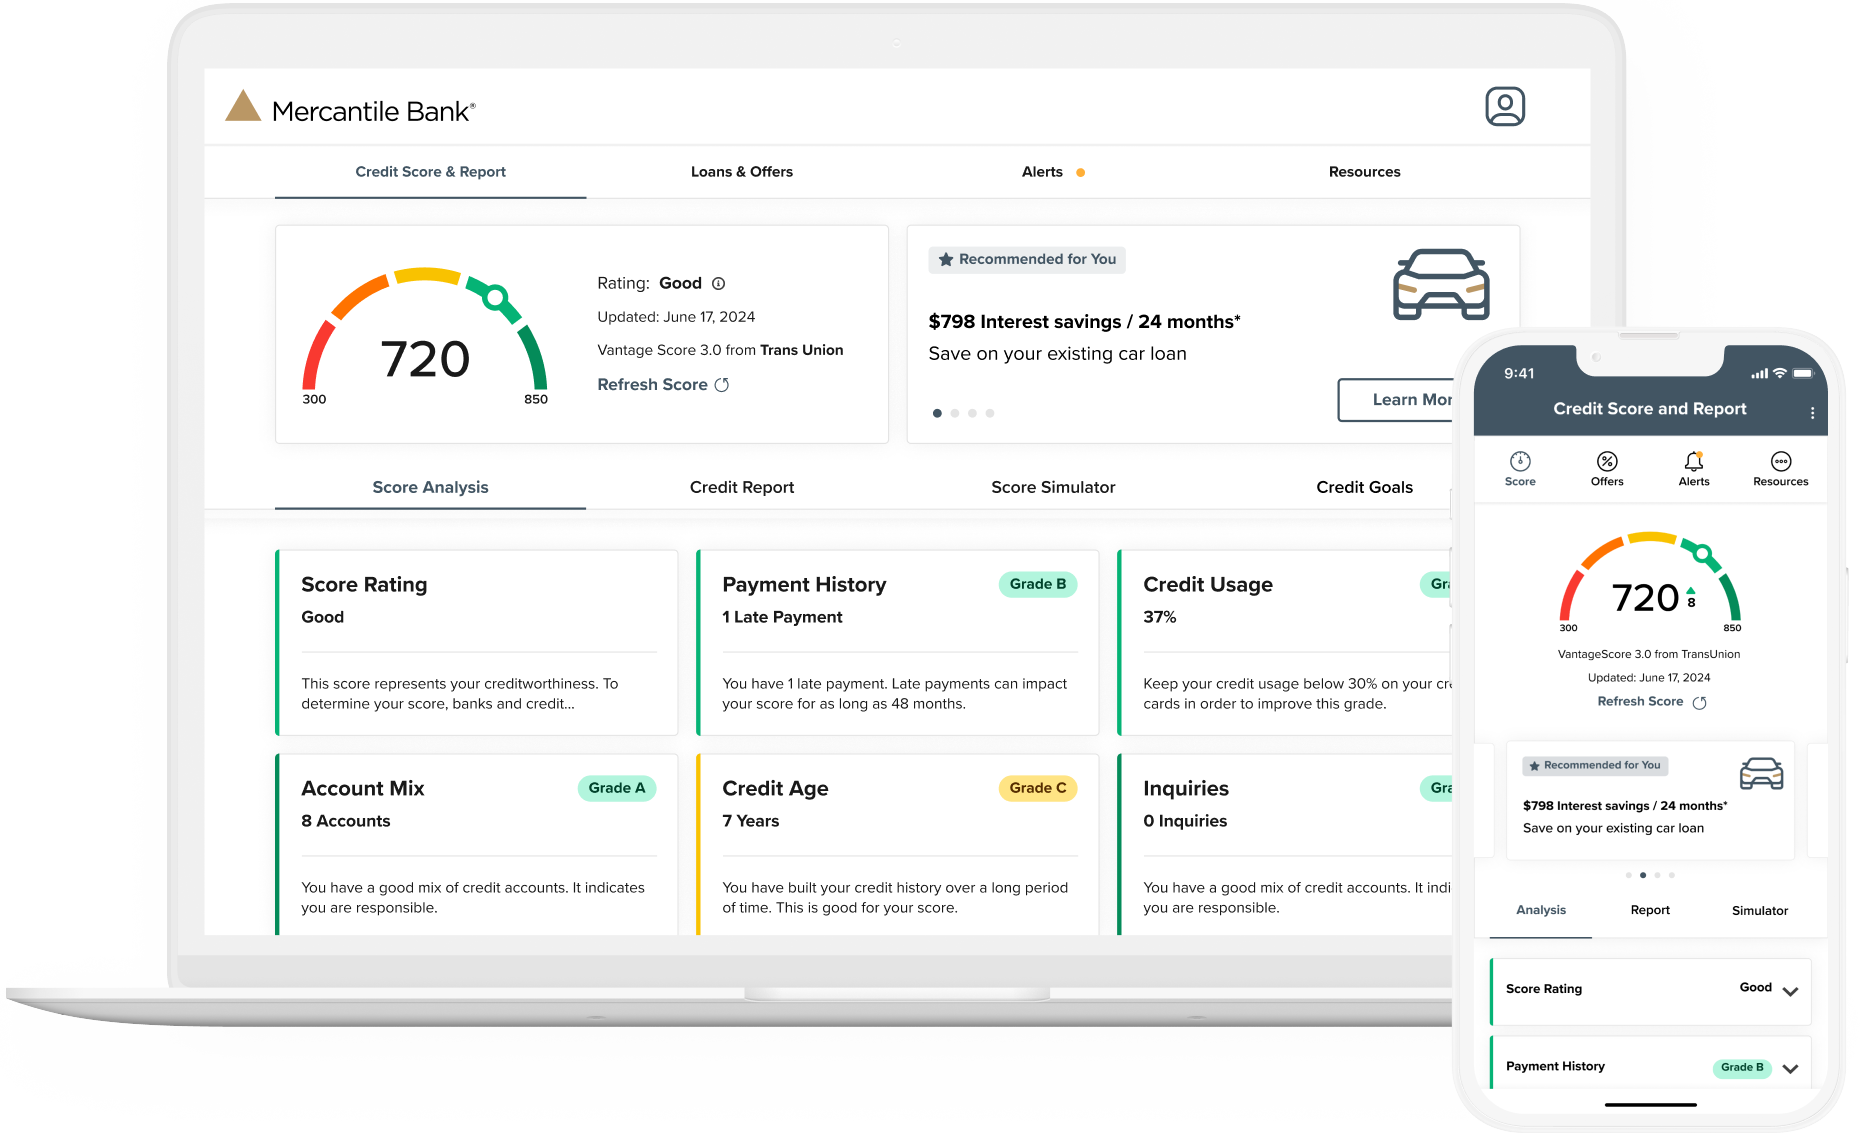The height and width of the screenshot is (1133, 1861).
Task: Click the desktop credit score gauge marker
Action: click(495, 297)
